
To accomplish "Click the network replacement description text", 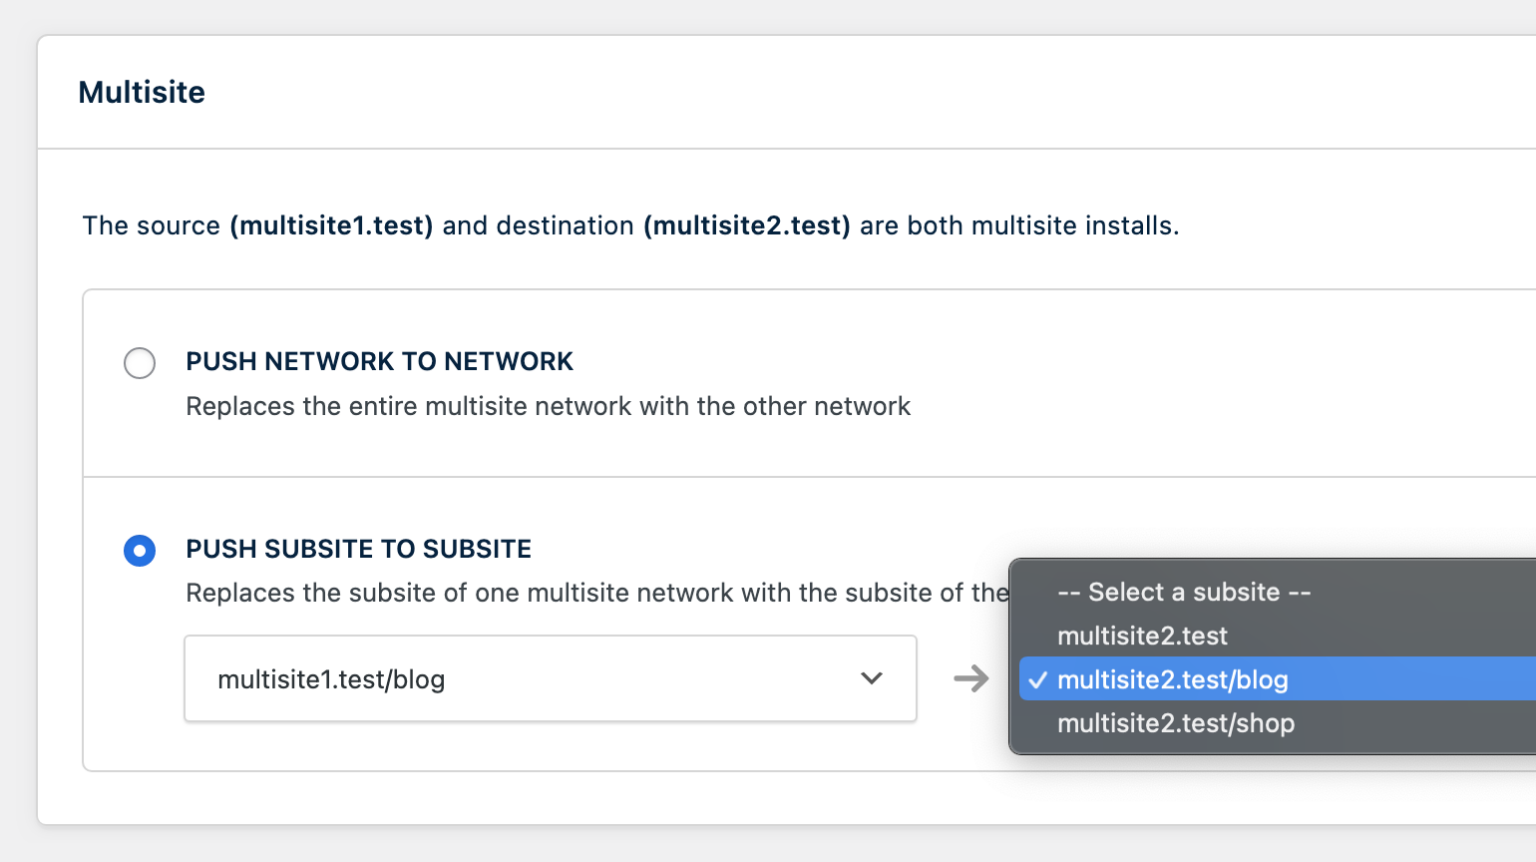I will (x=547, y=406).
